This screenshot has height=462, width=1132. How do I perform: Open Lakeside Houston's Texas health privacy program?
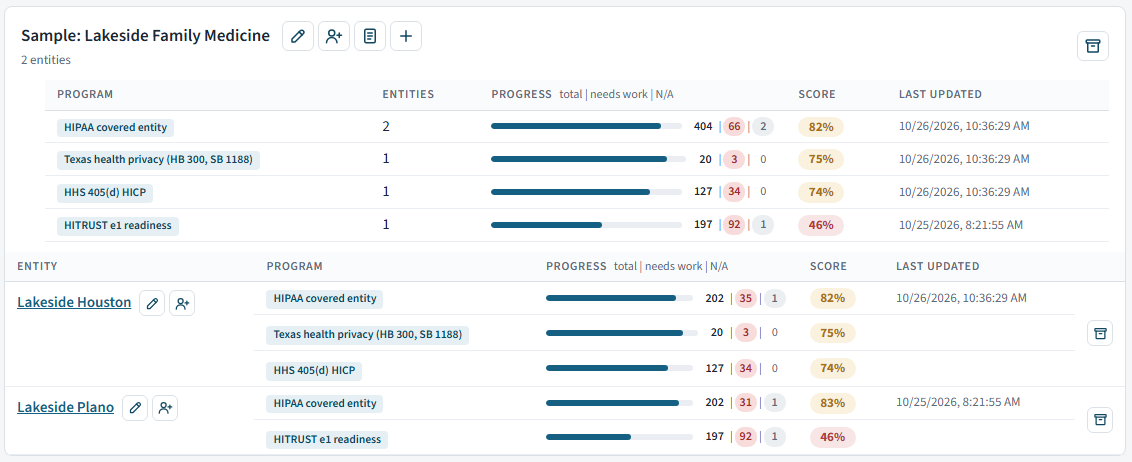367,334
